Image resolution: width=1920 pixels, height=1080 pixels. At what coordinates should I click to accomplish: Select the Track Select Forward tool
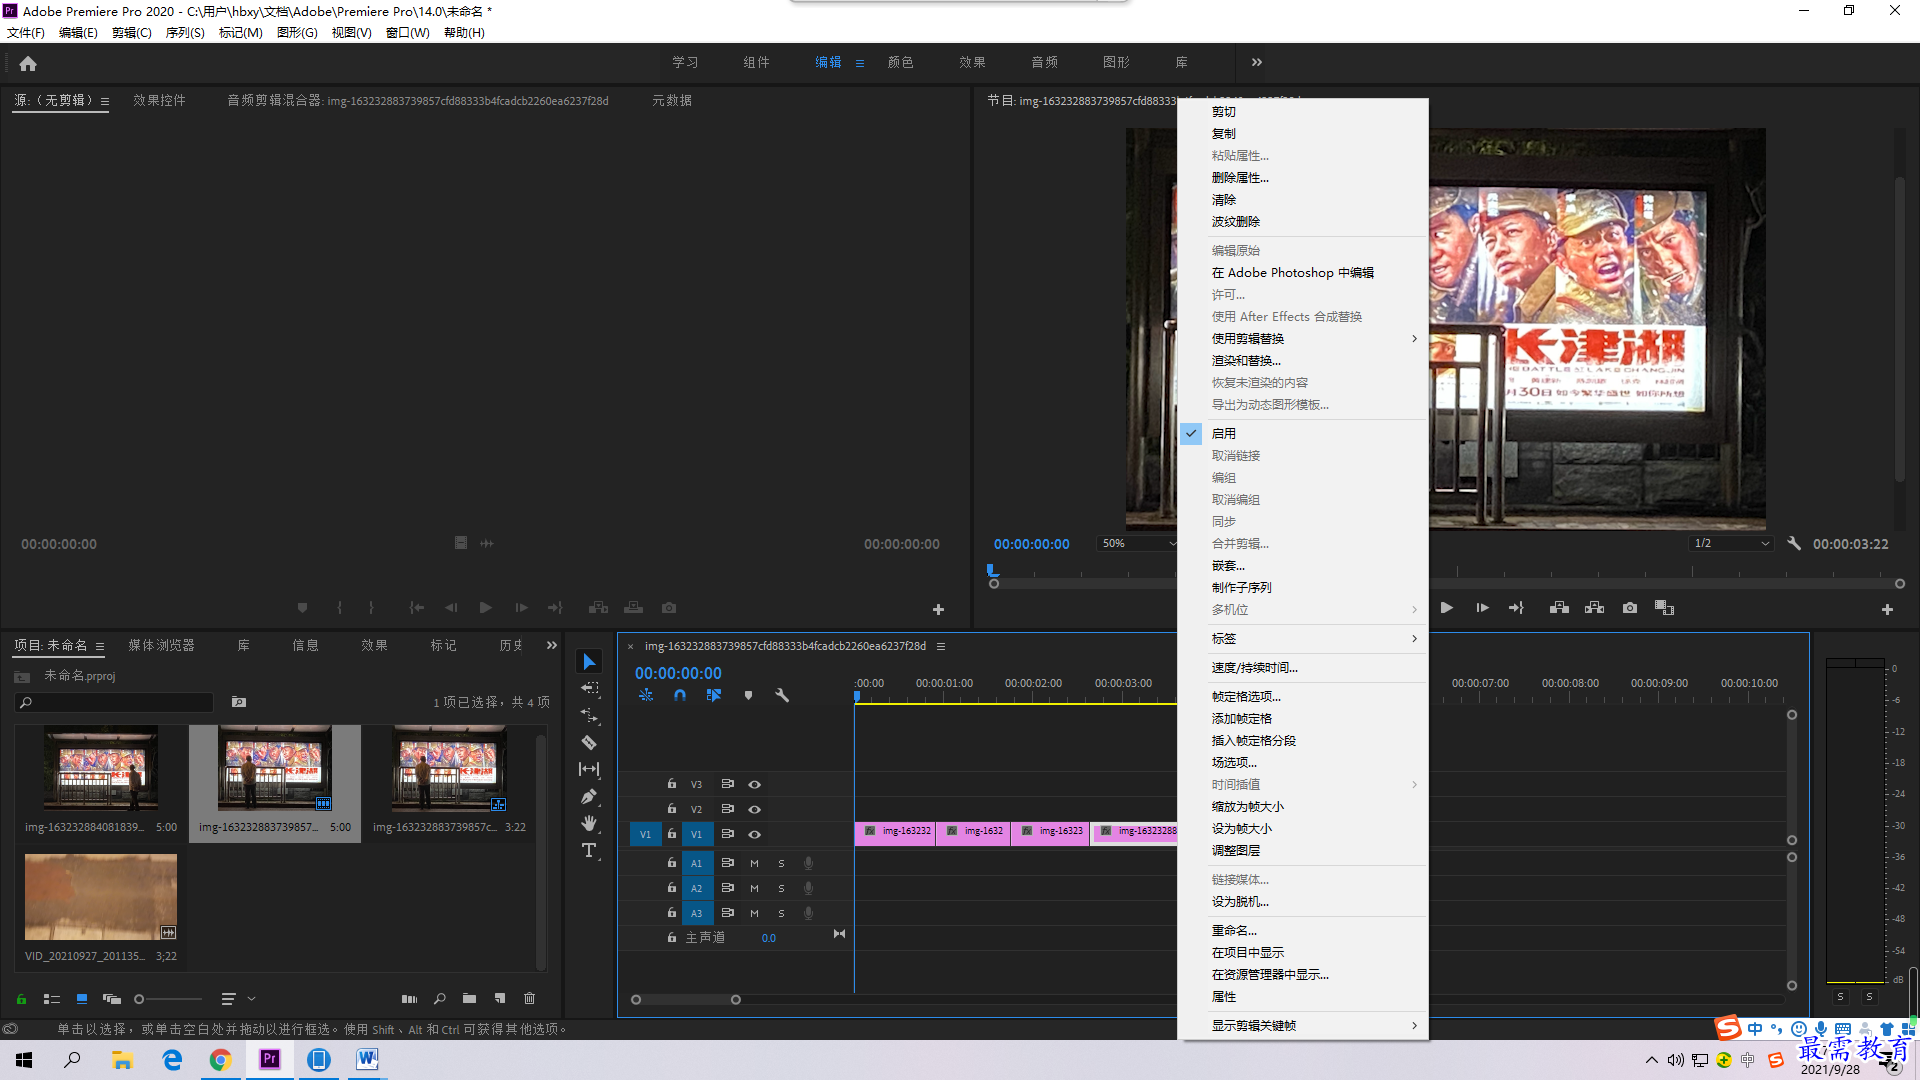[x=590, y=689]
